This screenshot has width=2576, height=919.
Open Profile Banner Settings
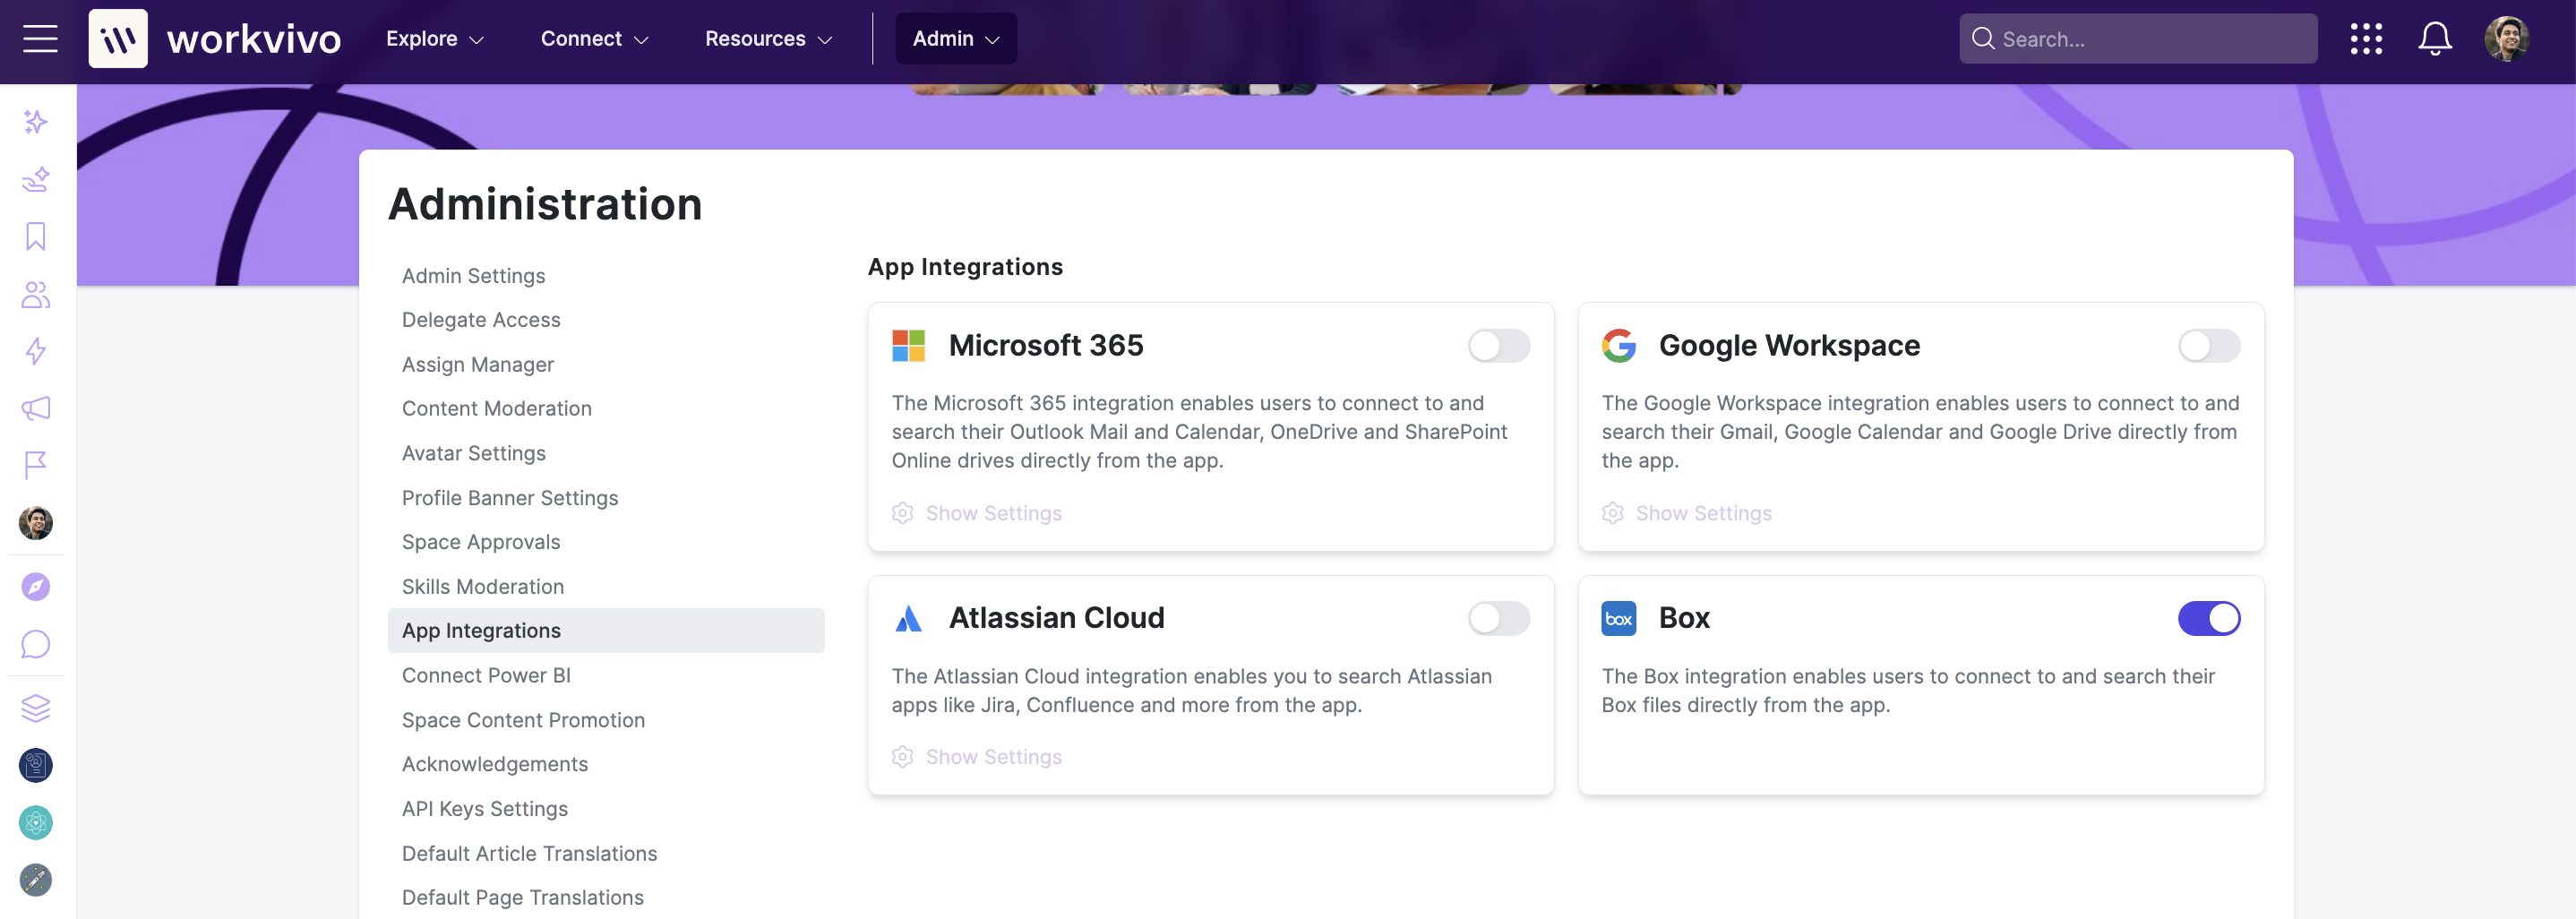coord(509,498)
